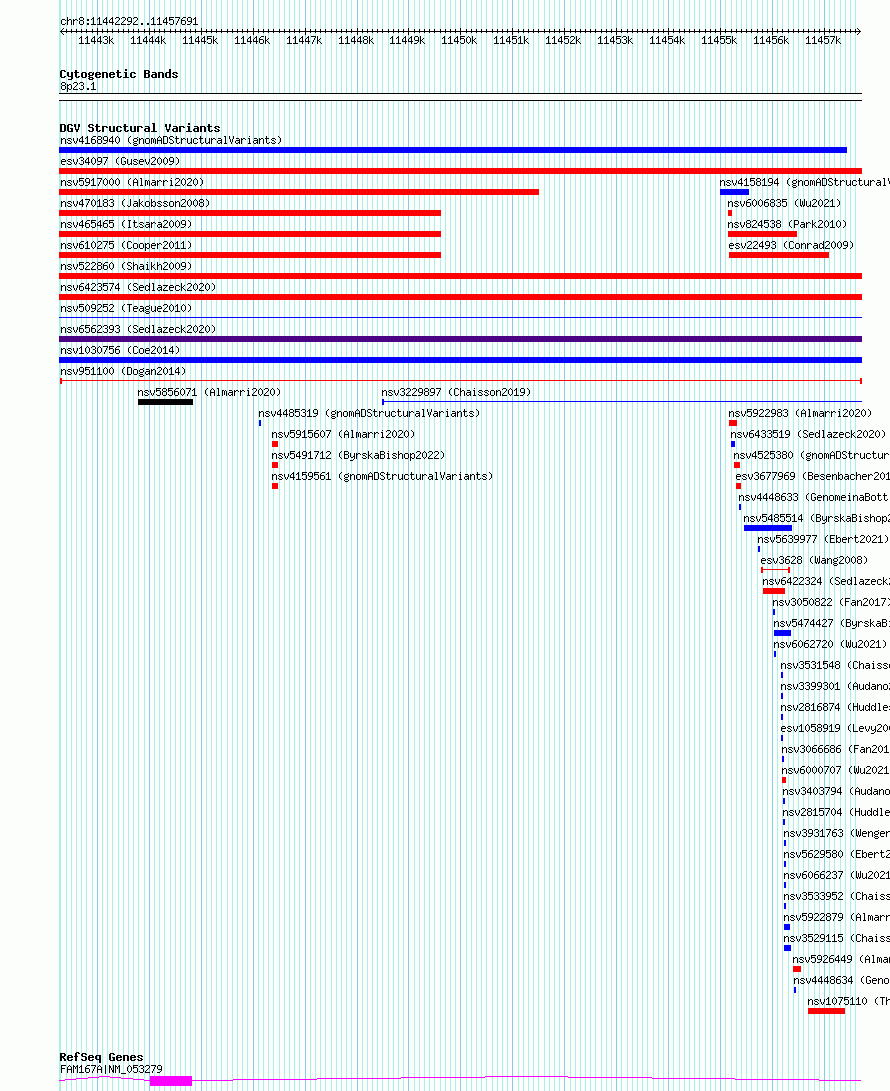Screen dimensions: 890x1091
Task: Select the esv34097 (Gusev2009) variant label
Action: click(x=120, y=161)
